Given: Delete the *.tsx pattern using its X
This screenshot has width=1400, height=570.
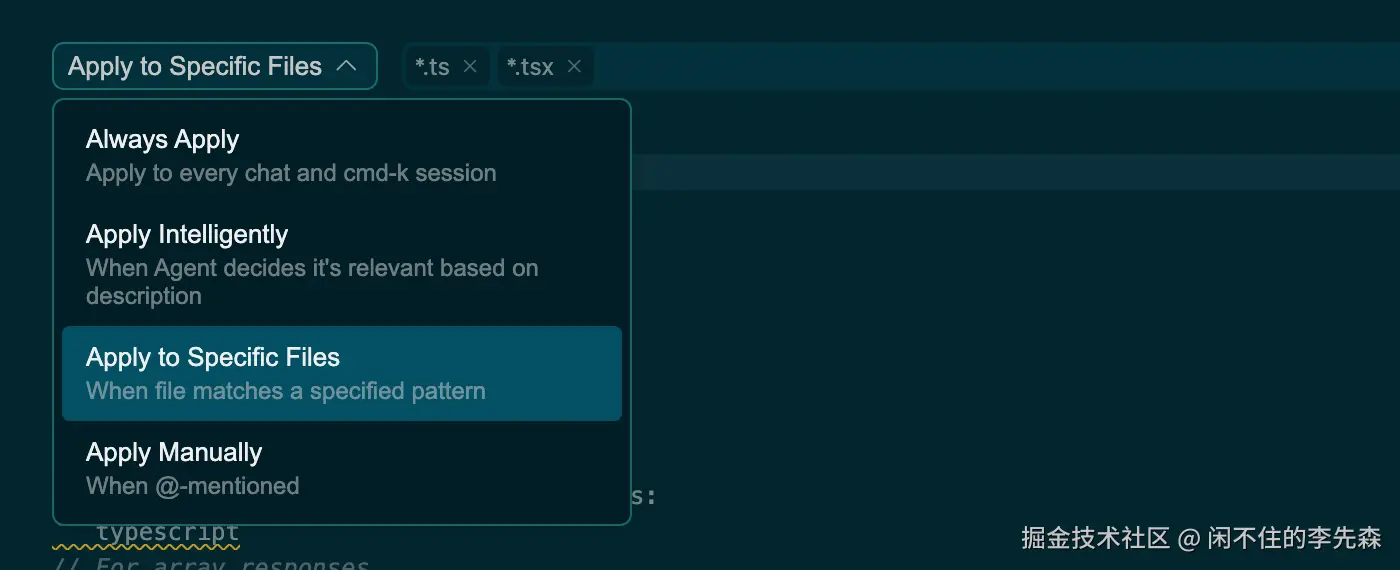Looking at the screenshot, I should click(x=574, y=67).
